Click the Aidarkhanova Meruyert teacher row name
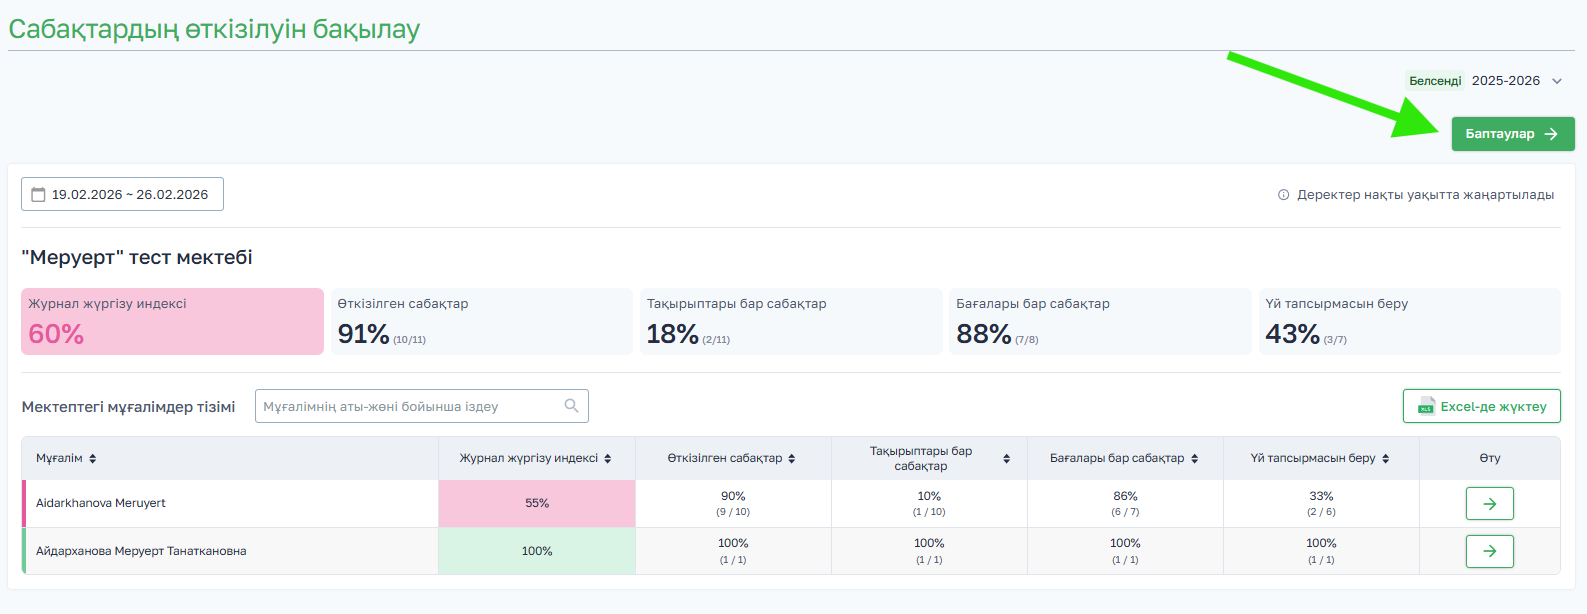 [x=101, y=503]
